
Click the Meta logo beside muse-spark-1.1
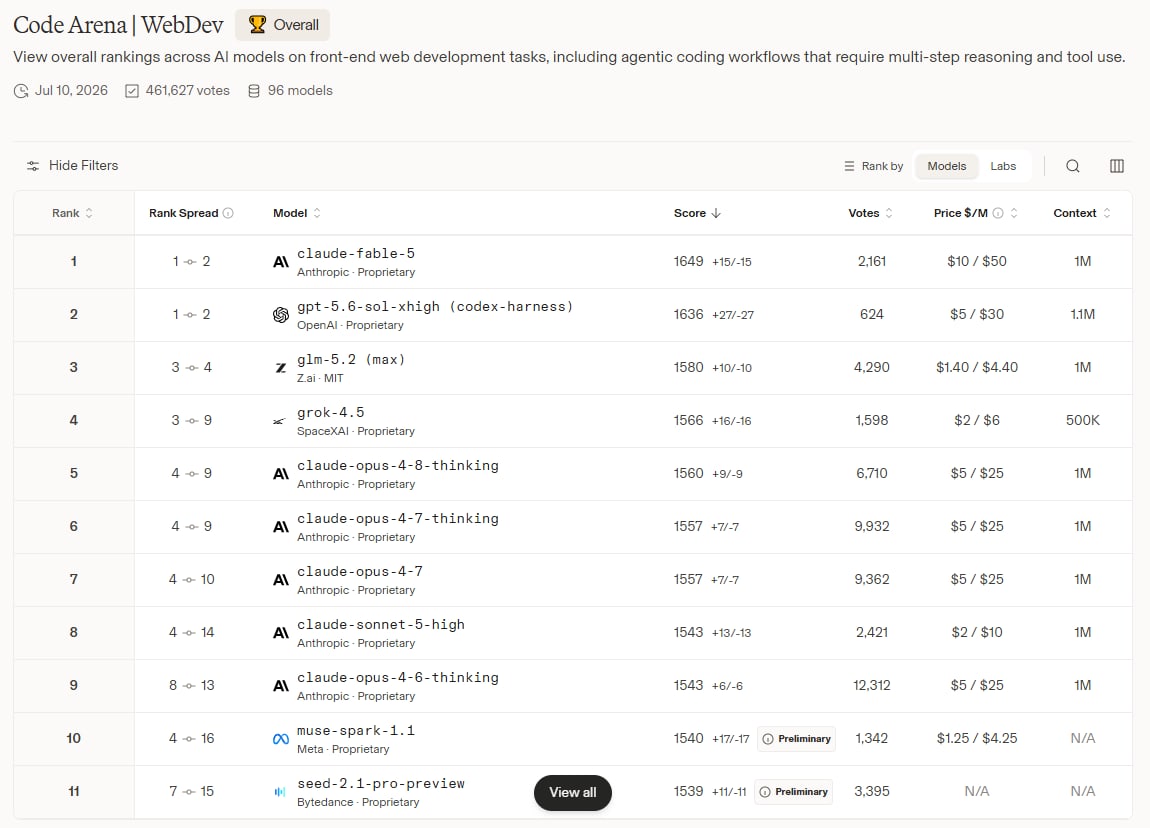(x=281, y=739)
